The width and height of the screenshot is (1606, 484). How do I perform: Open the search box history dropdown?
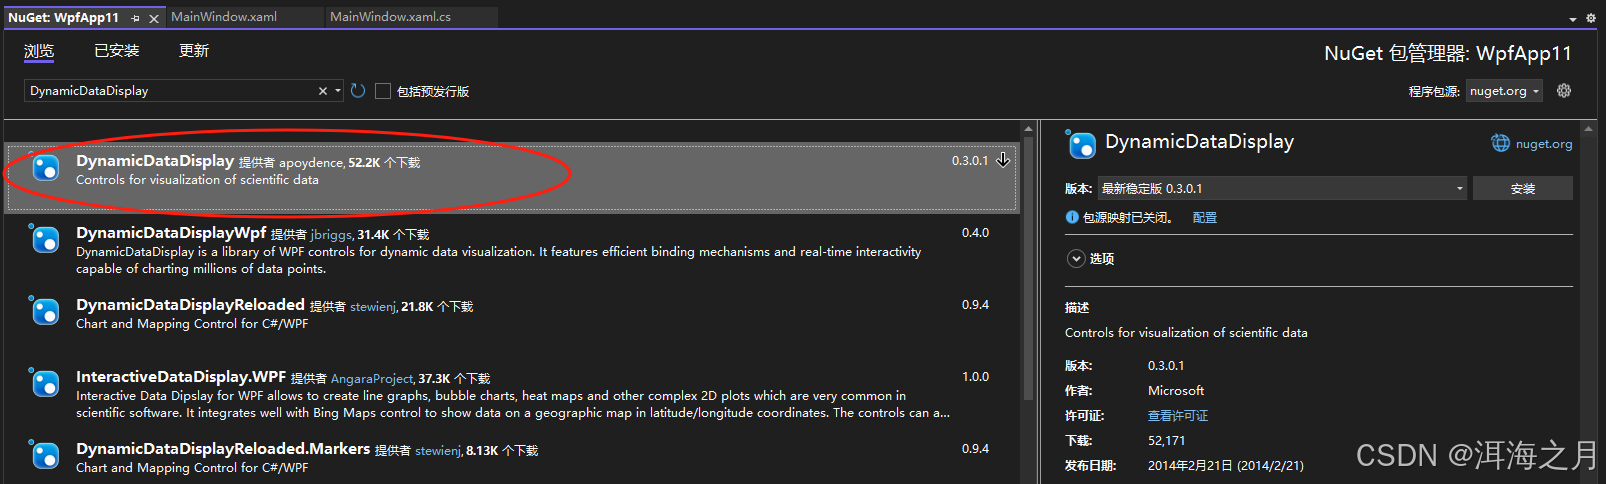(338, 91)
